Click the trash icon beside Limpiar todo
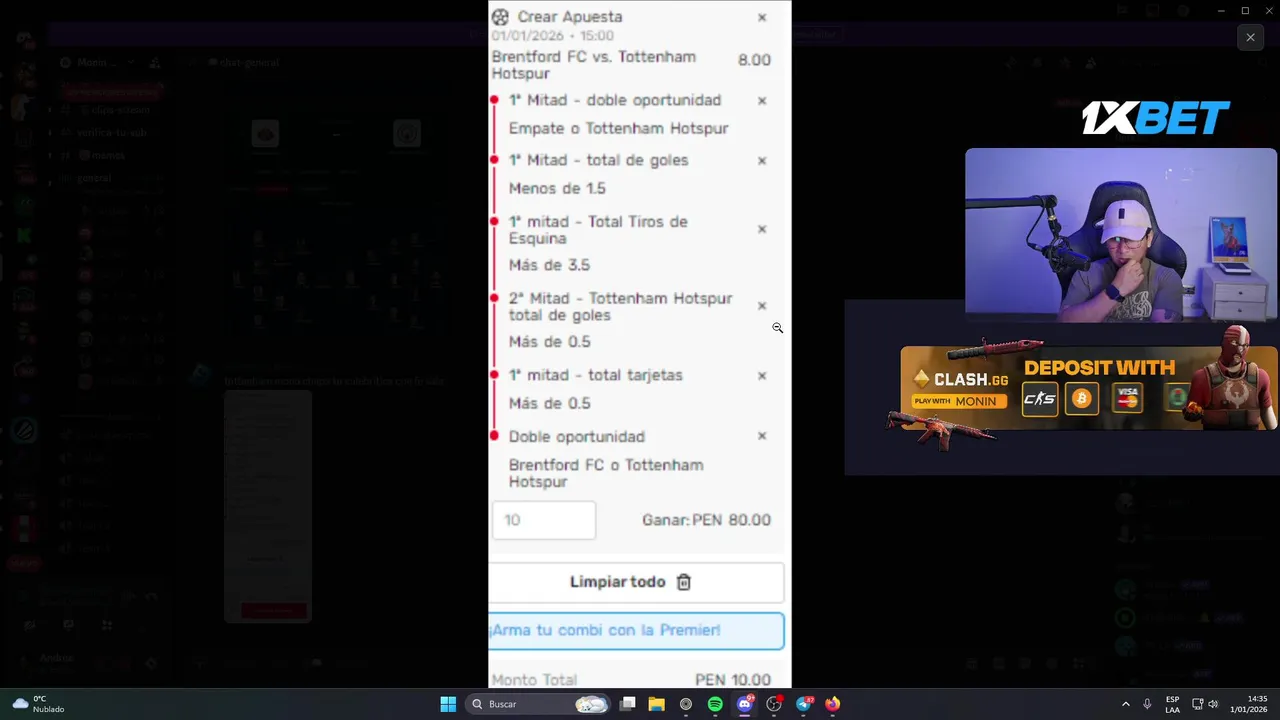The image size is (1280, 720). click(684, 582)
